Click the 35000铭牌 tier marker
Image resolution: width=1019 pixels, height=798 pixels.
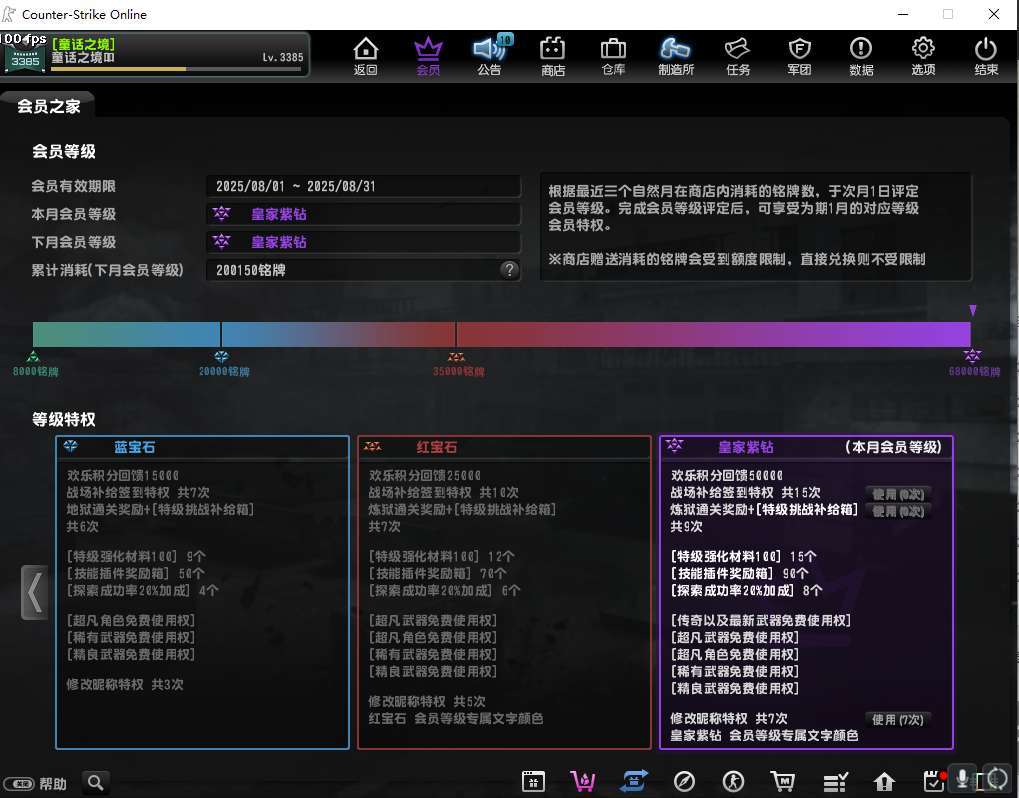click(458, 365)
